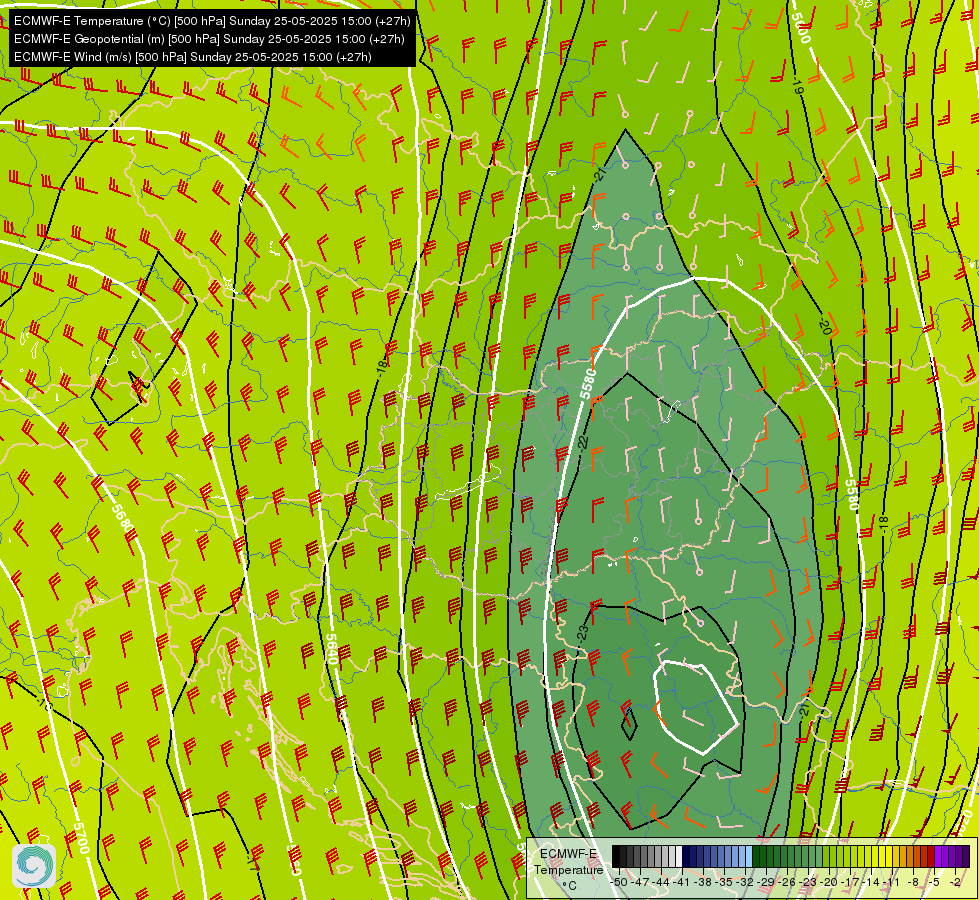Click the -11 value on the legend scale
Viewport: 979px width, 900px height.
coord(892,882)
